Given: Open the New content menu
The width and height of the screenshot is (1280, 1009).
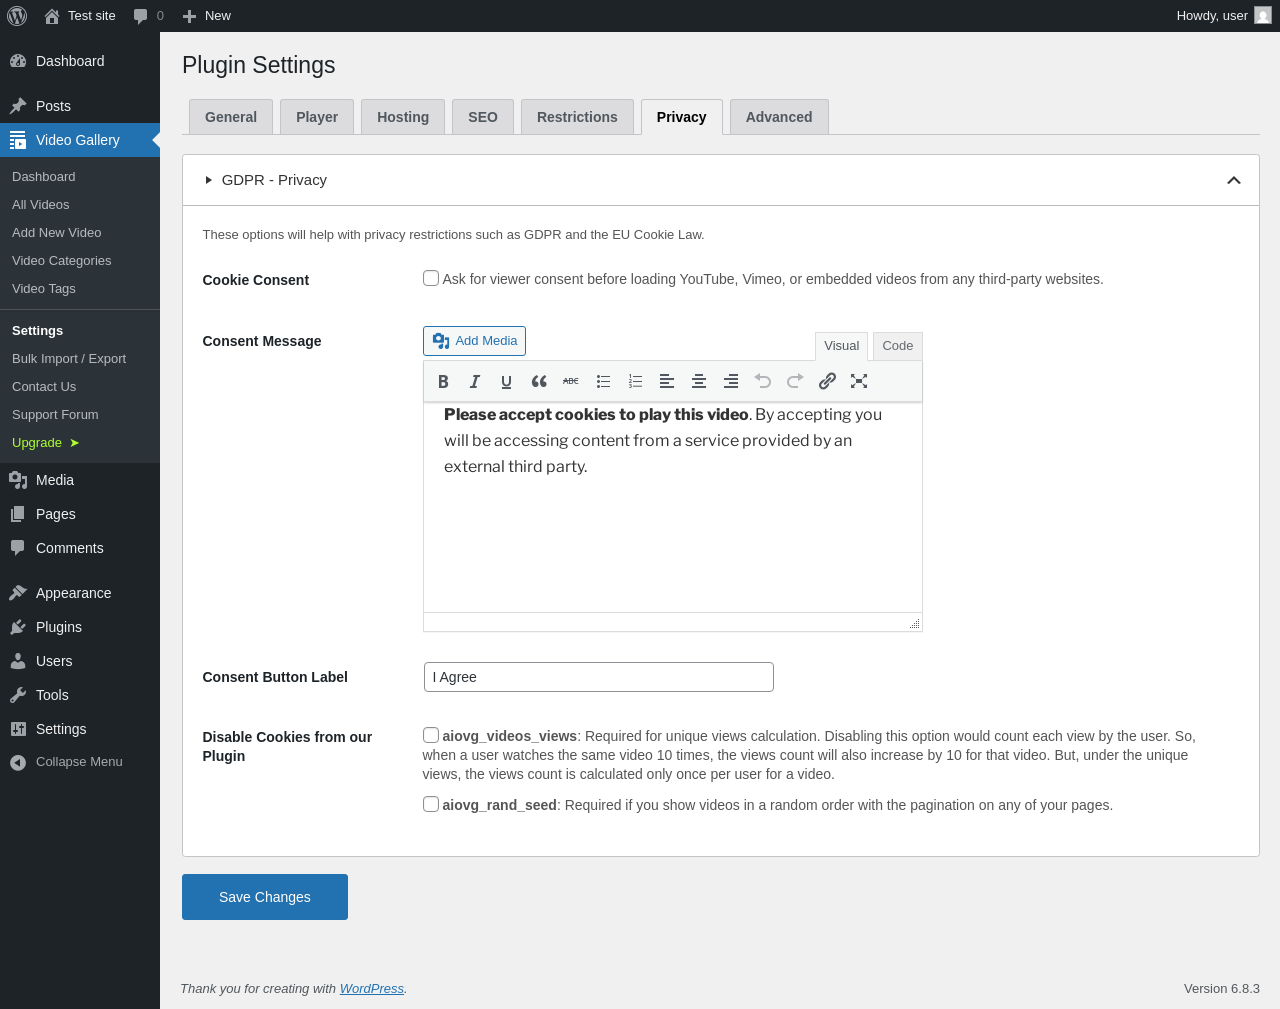Looking at the screenshot, I should (x=207, y=16).
